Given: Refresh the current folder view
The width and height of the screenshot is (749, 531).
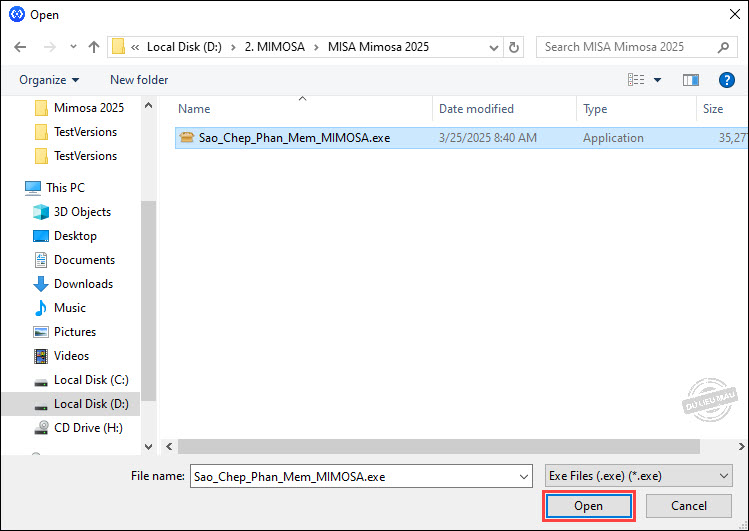Looking at the screenshot, I should [x=514, y=47].
